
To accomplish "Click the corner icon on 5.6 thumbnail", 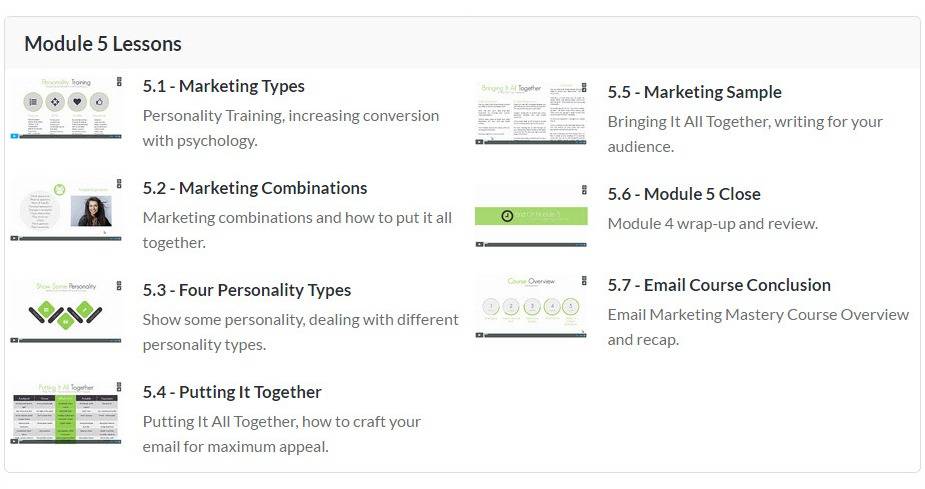I will click(584, 188).
